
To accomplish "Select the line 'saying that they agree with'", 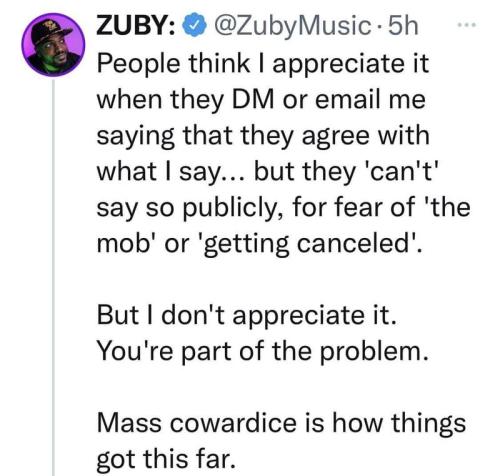I will click(263, 137).
